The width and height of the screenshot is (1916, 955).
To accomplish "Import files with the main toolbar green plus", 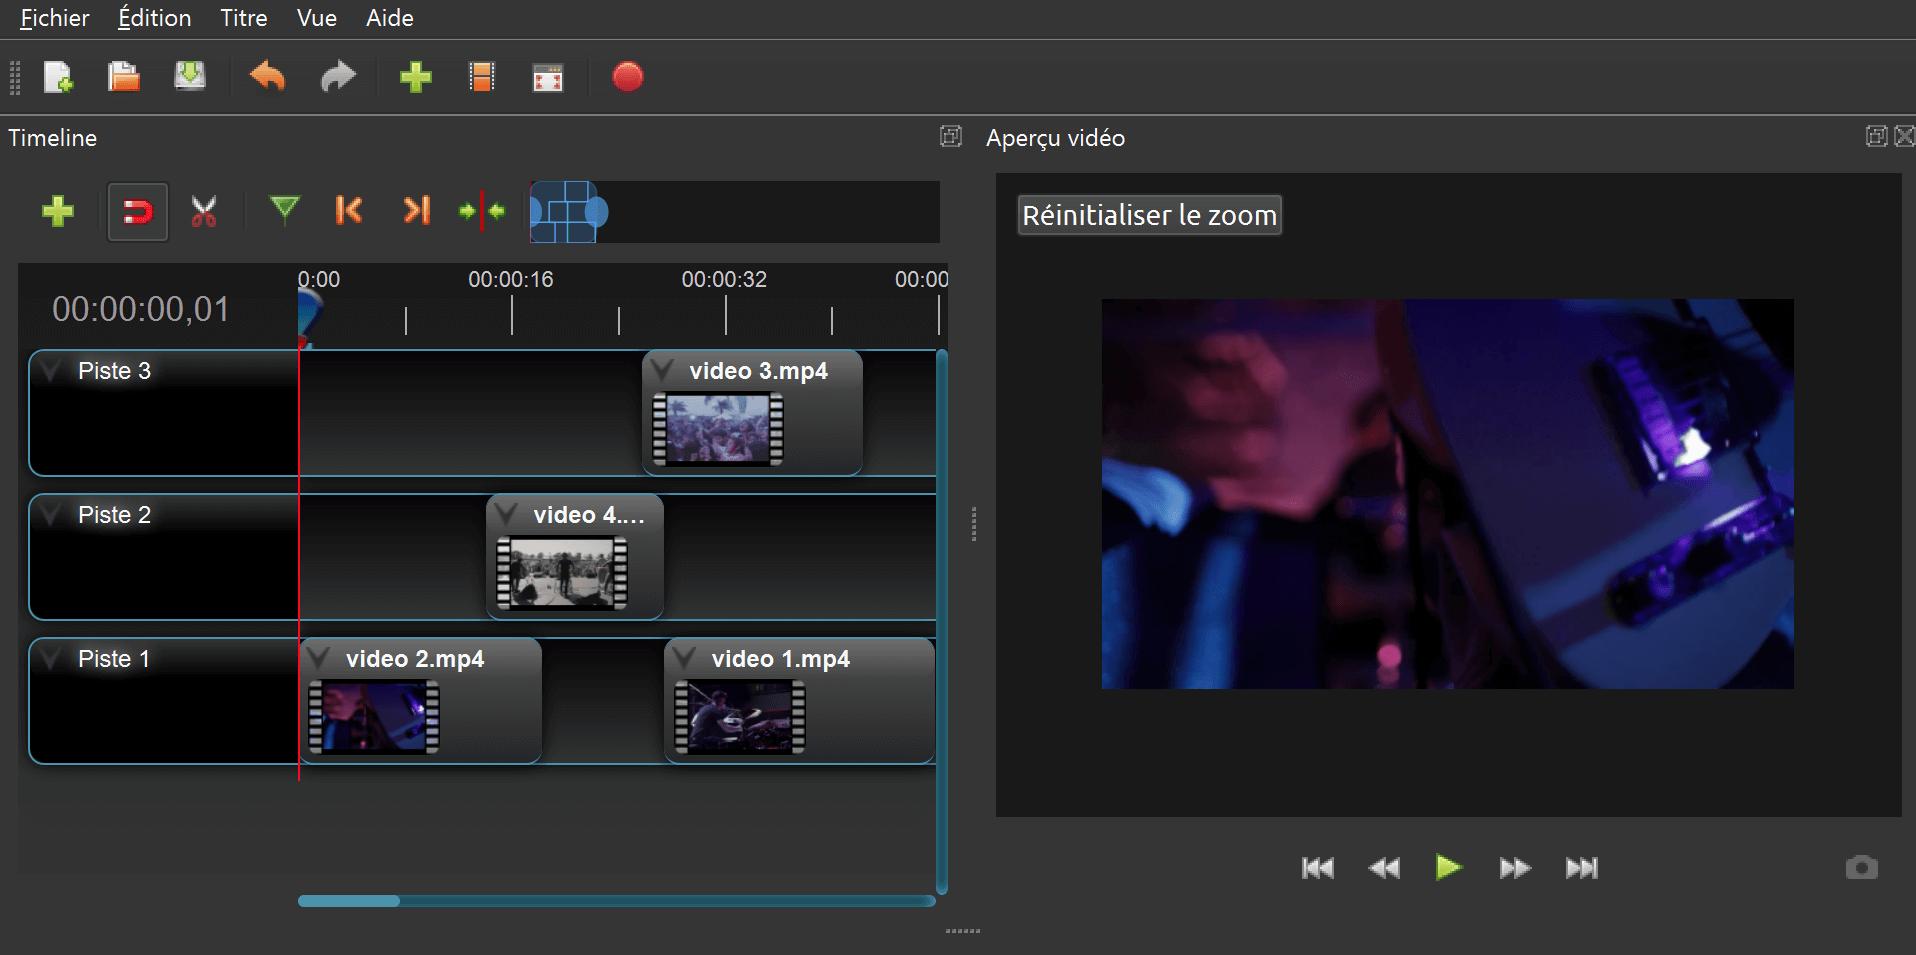I will (x=416, y=77).
